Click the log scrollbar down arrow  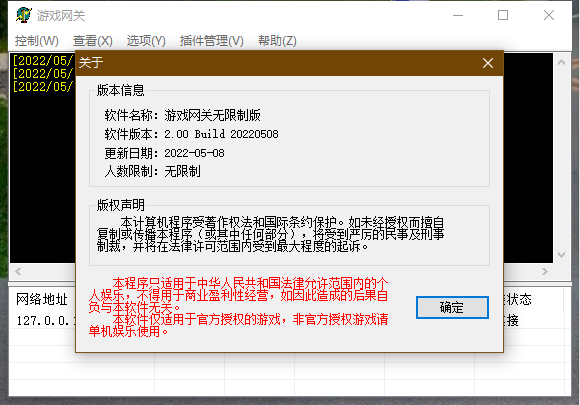(562, 255)
